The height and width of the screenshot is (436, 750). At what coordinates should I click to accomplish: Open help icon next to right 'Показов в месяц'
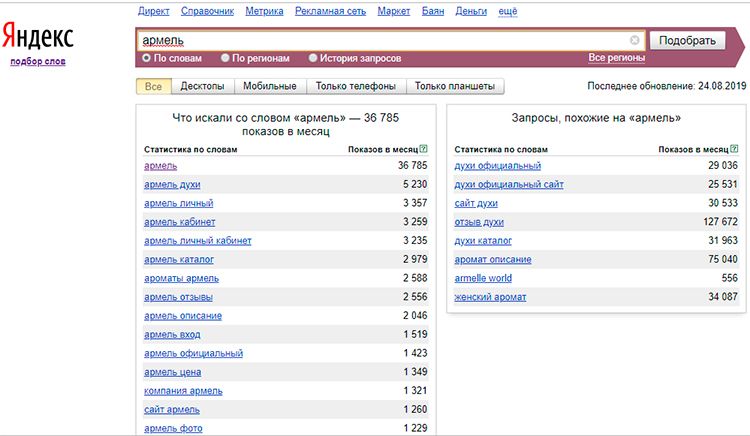click(734, 149)
